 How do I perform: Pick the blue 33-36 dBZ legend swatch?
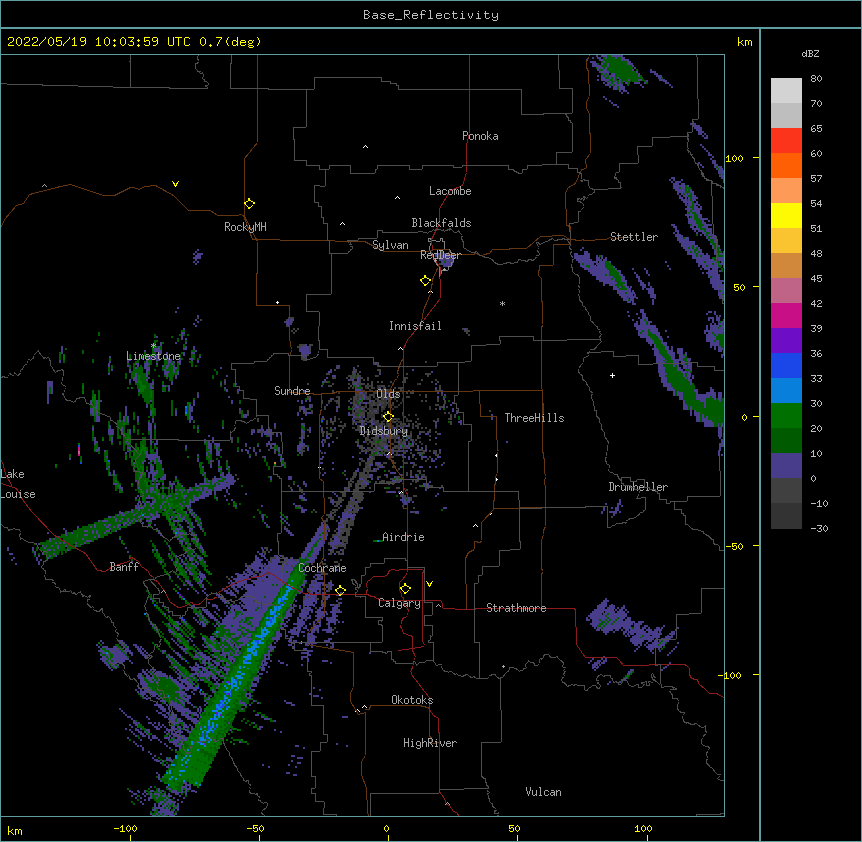click(786, 365)
